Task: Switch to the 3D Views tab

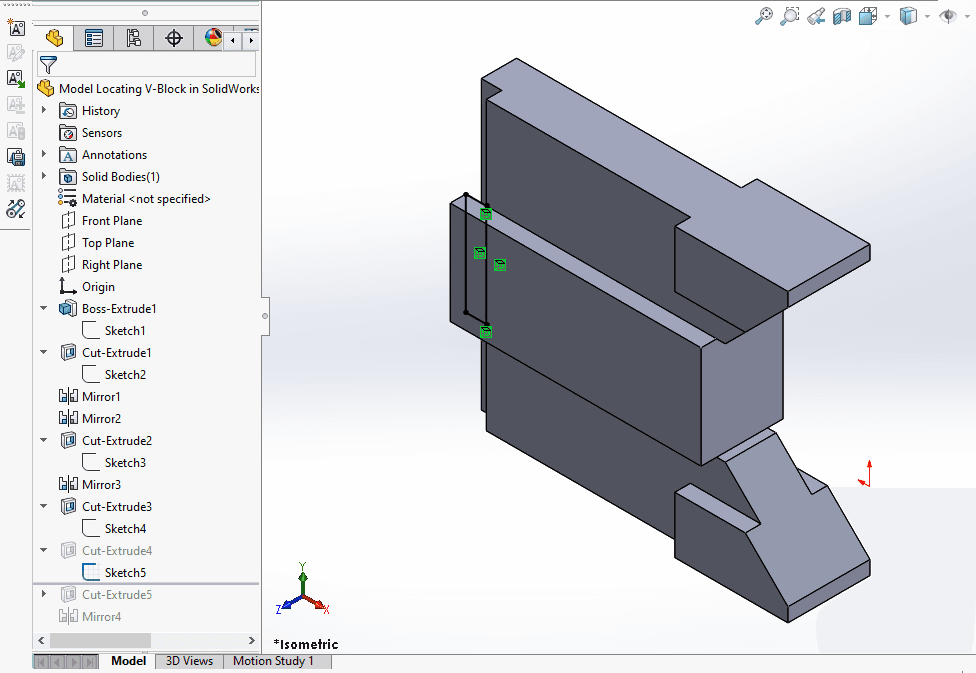Action: pos(189,661)
